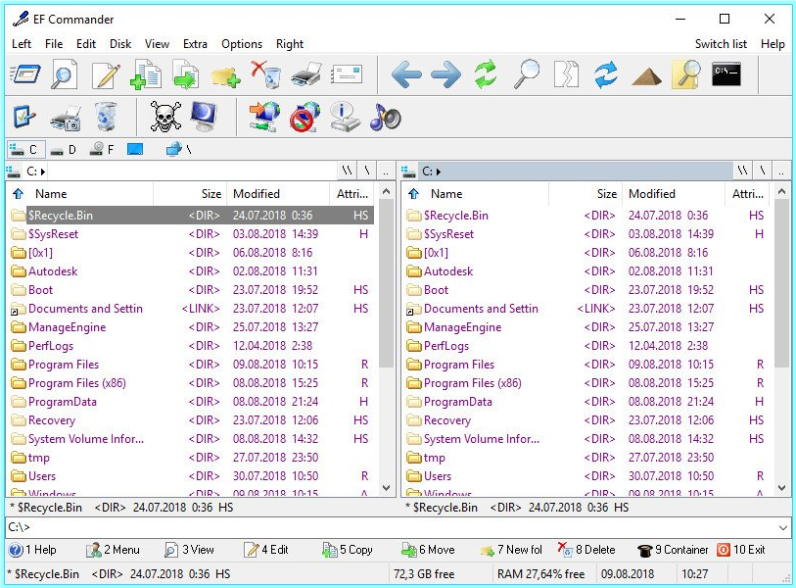The width and height of the screenshot is (796, 588).
Task: Switch to drive D button
Action: tap(63, 150)
